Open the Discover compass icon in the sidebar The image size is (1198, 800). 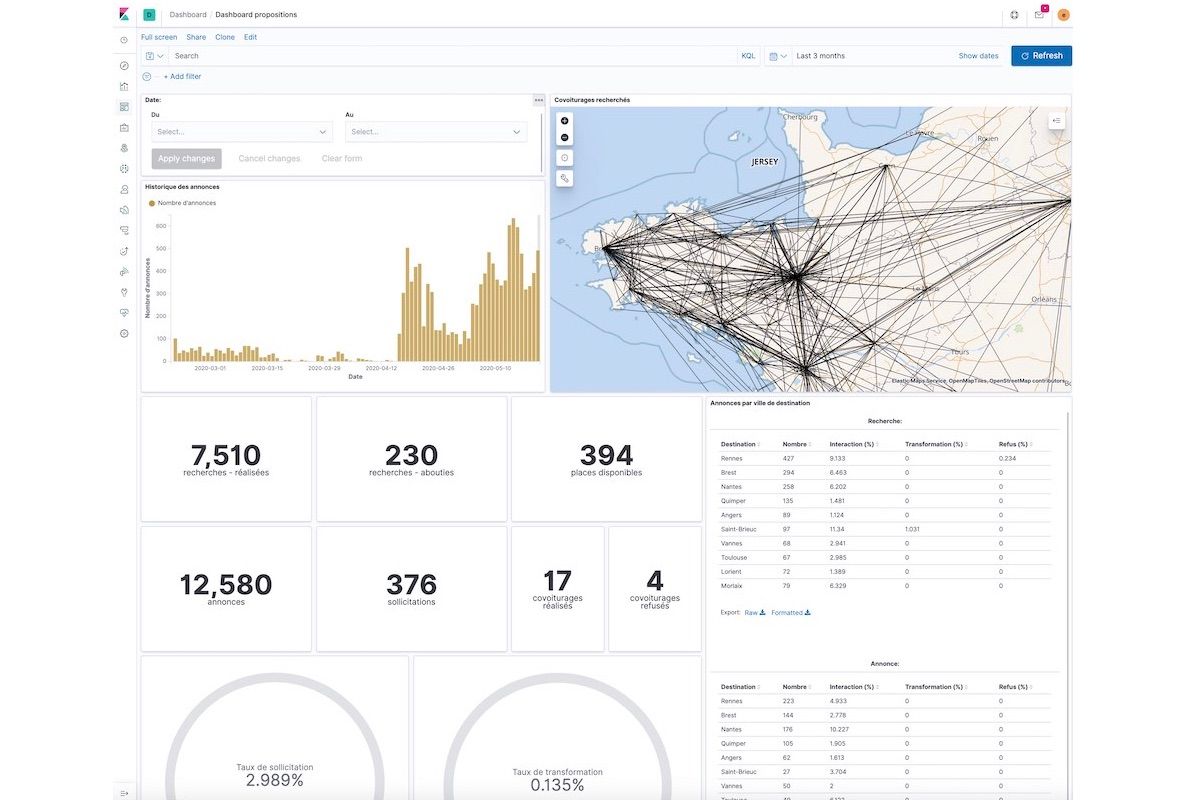[123, 65]
